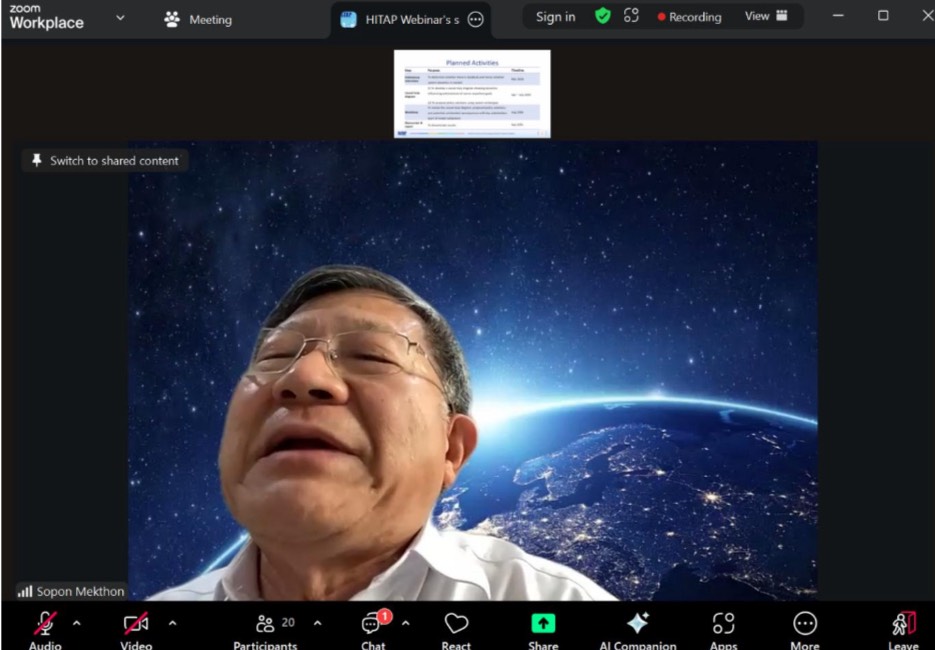Open the Apps panel

pyautogui.click(x=723, y=625)
